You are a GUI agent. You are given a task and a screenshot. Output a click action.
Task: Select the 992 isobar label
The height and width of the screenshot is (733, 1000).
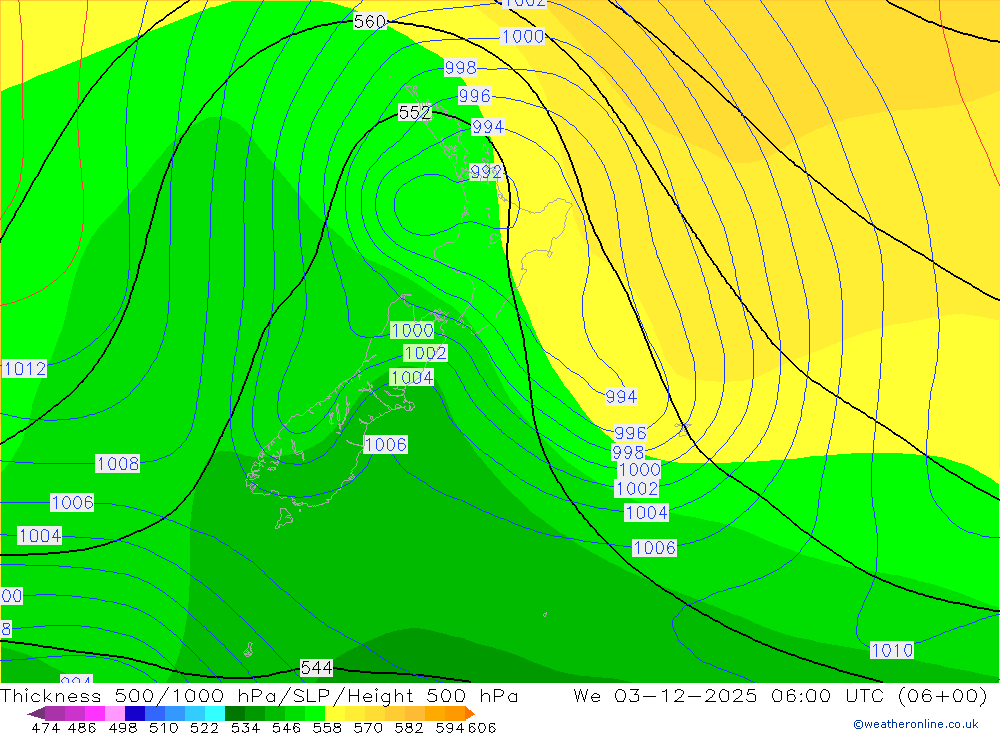tap(486, 172)
